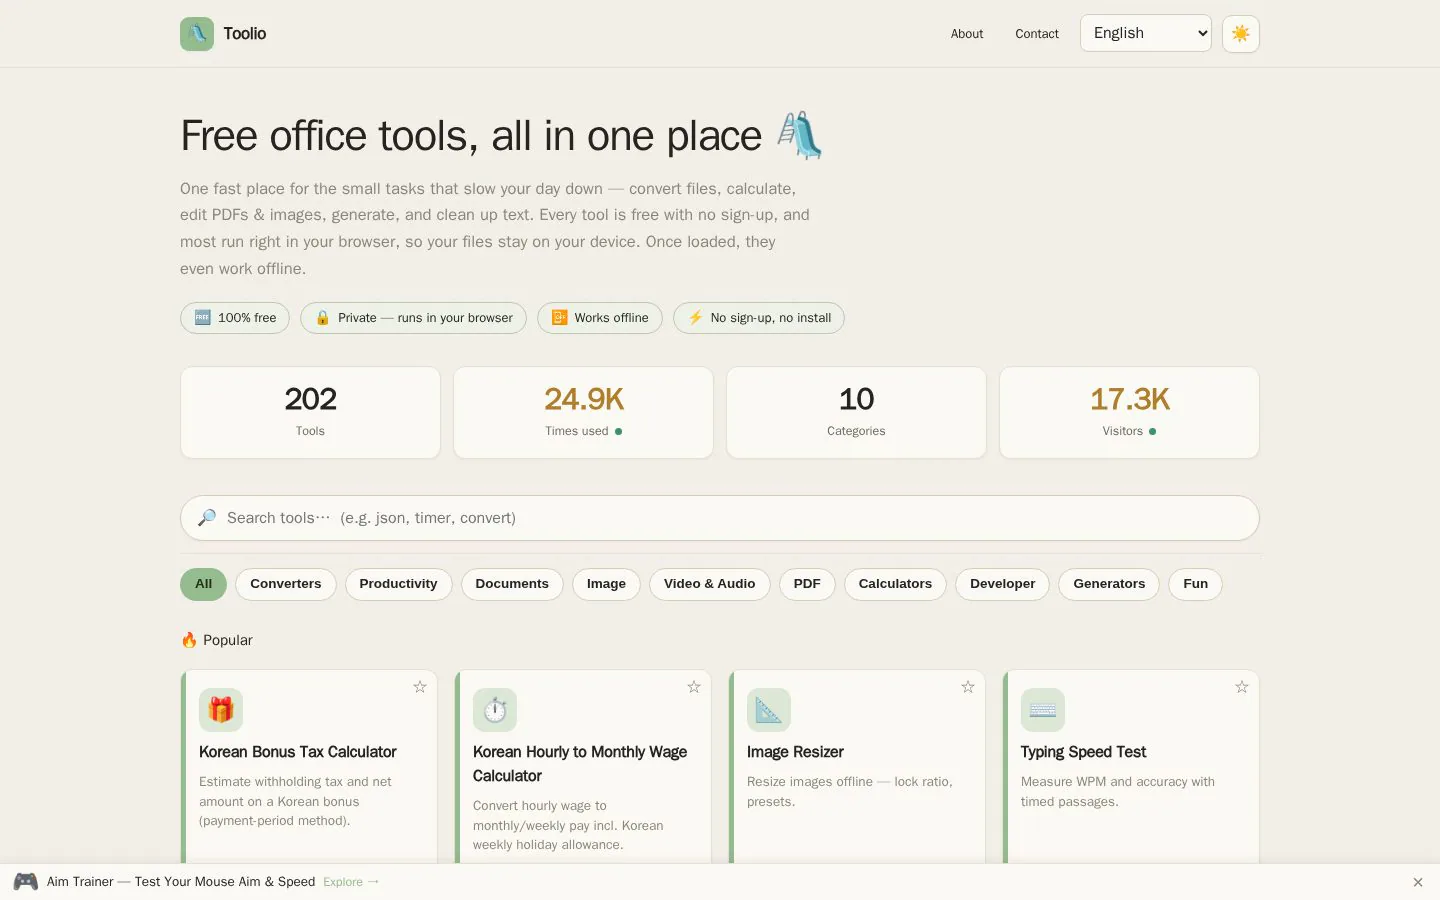Switch to Generators category
The width and height of the screenshot is (1440, 900).
[x=1109, y=584]
